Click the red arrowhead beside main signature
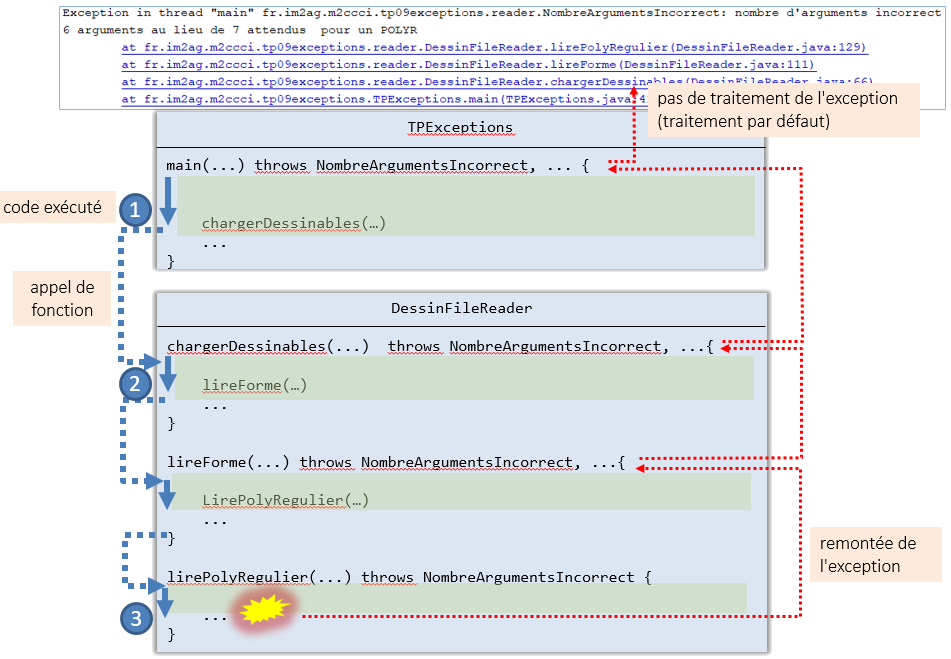This screenshot has width=951, height=659. point(614,168)
